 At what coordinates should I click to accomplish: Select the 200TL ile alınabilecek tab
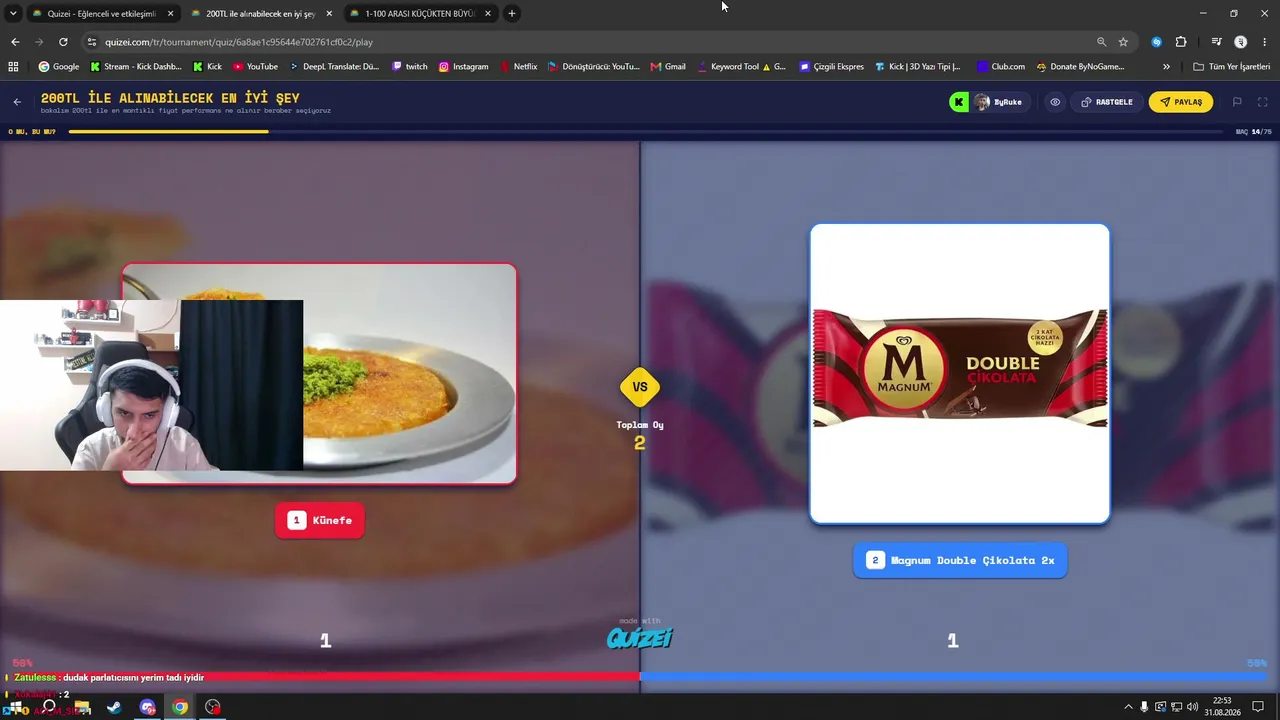point(260,14)
